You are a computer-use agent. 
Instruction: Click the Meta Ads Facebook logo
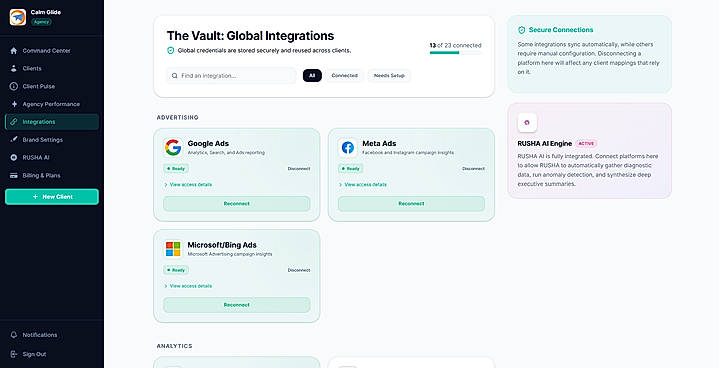coord(348,148)
